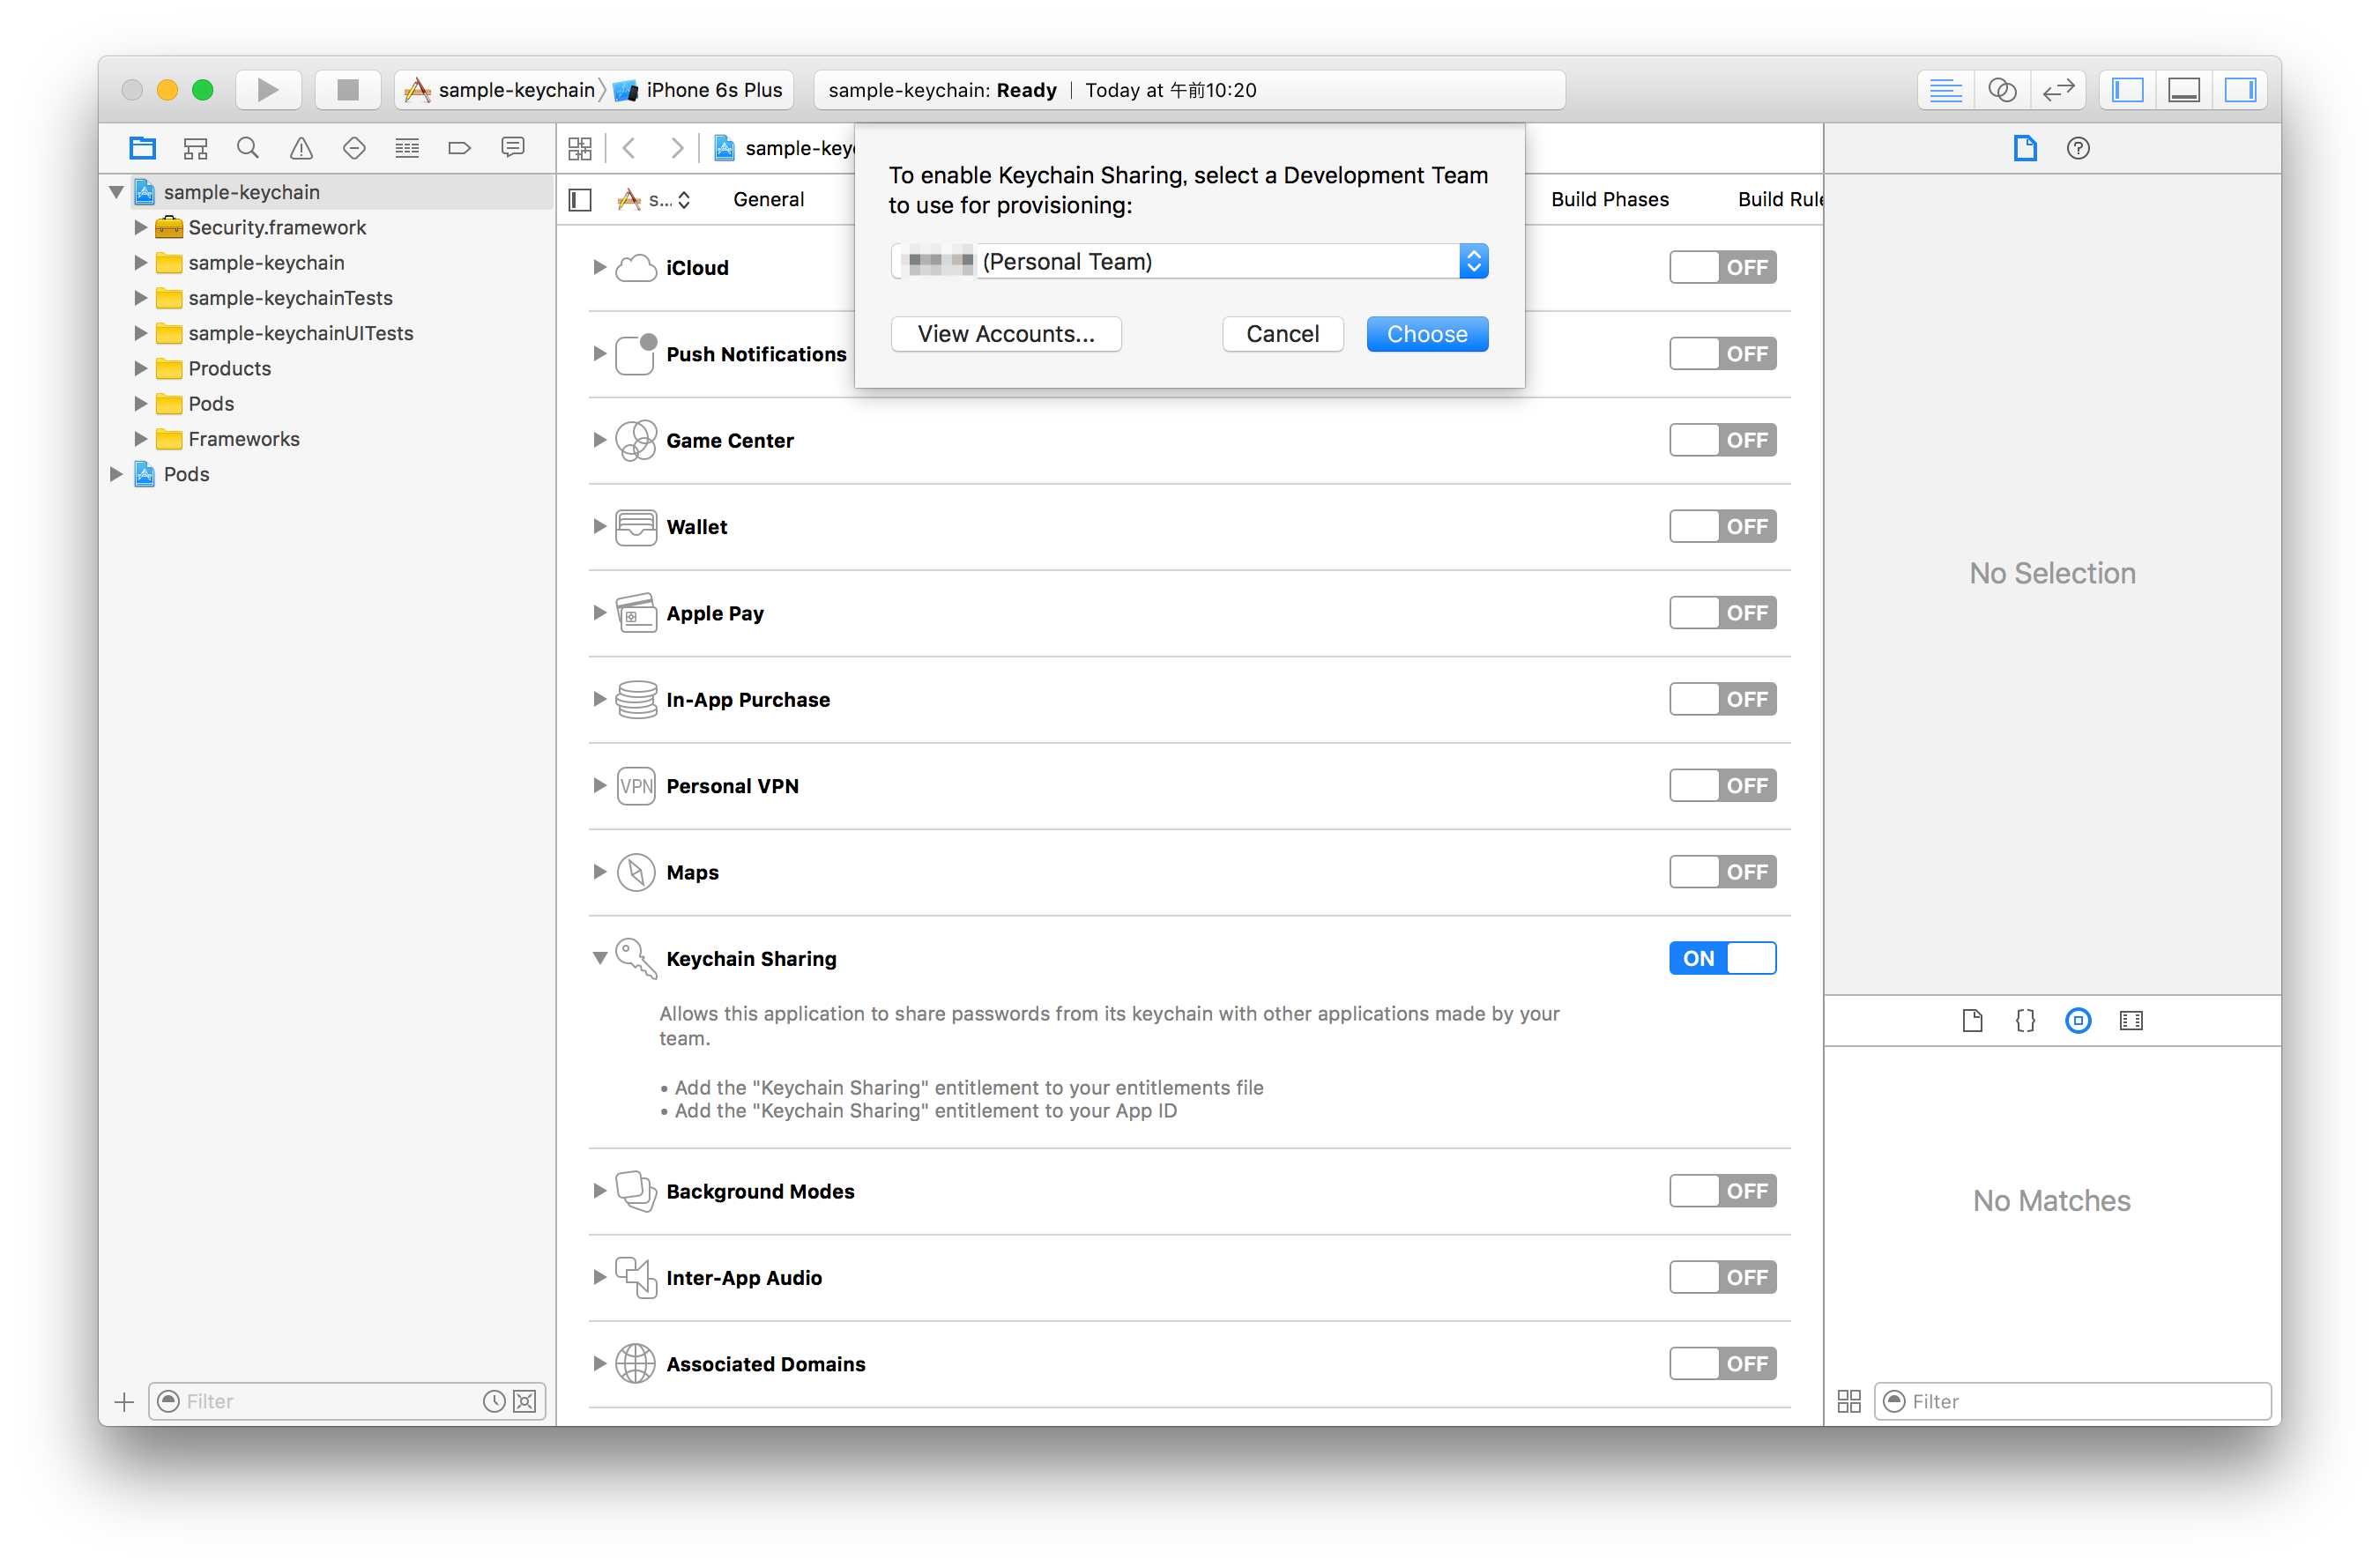Switch to the General tab
This screenshot has width=2380, height=1567.
click(768, 199)
